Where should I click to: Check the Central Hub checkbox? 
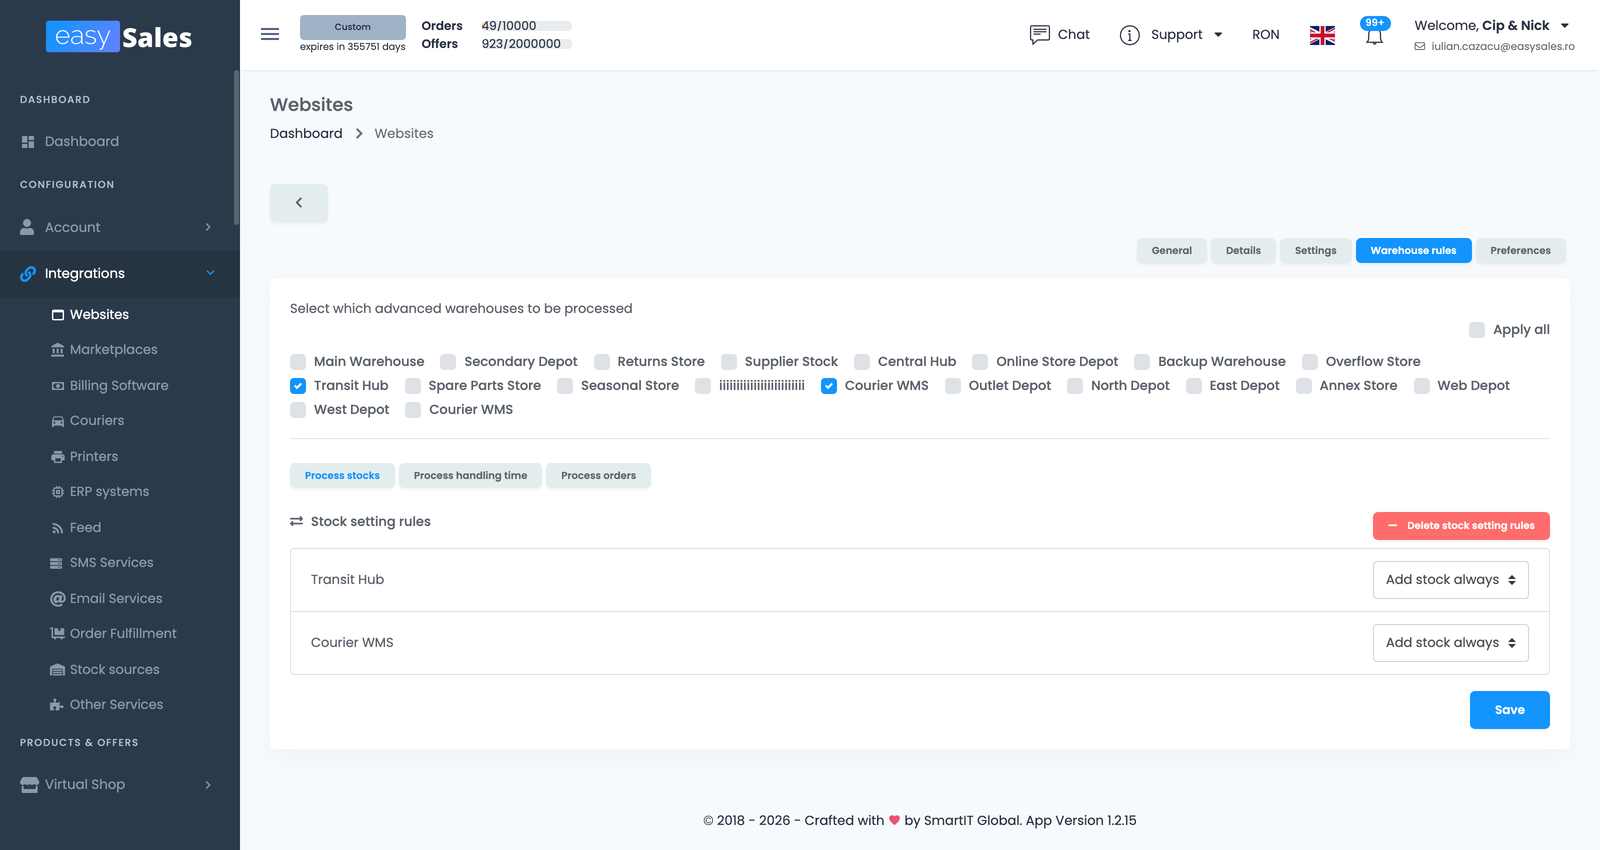(x=862, y=362)
